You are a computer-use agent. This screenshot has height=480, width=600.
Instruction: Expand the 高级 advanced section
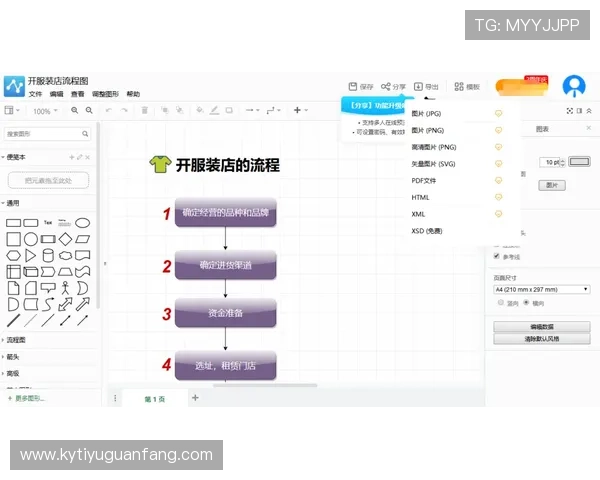tap(11, 374)
